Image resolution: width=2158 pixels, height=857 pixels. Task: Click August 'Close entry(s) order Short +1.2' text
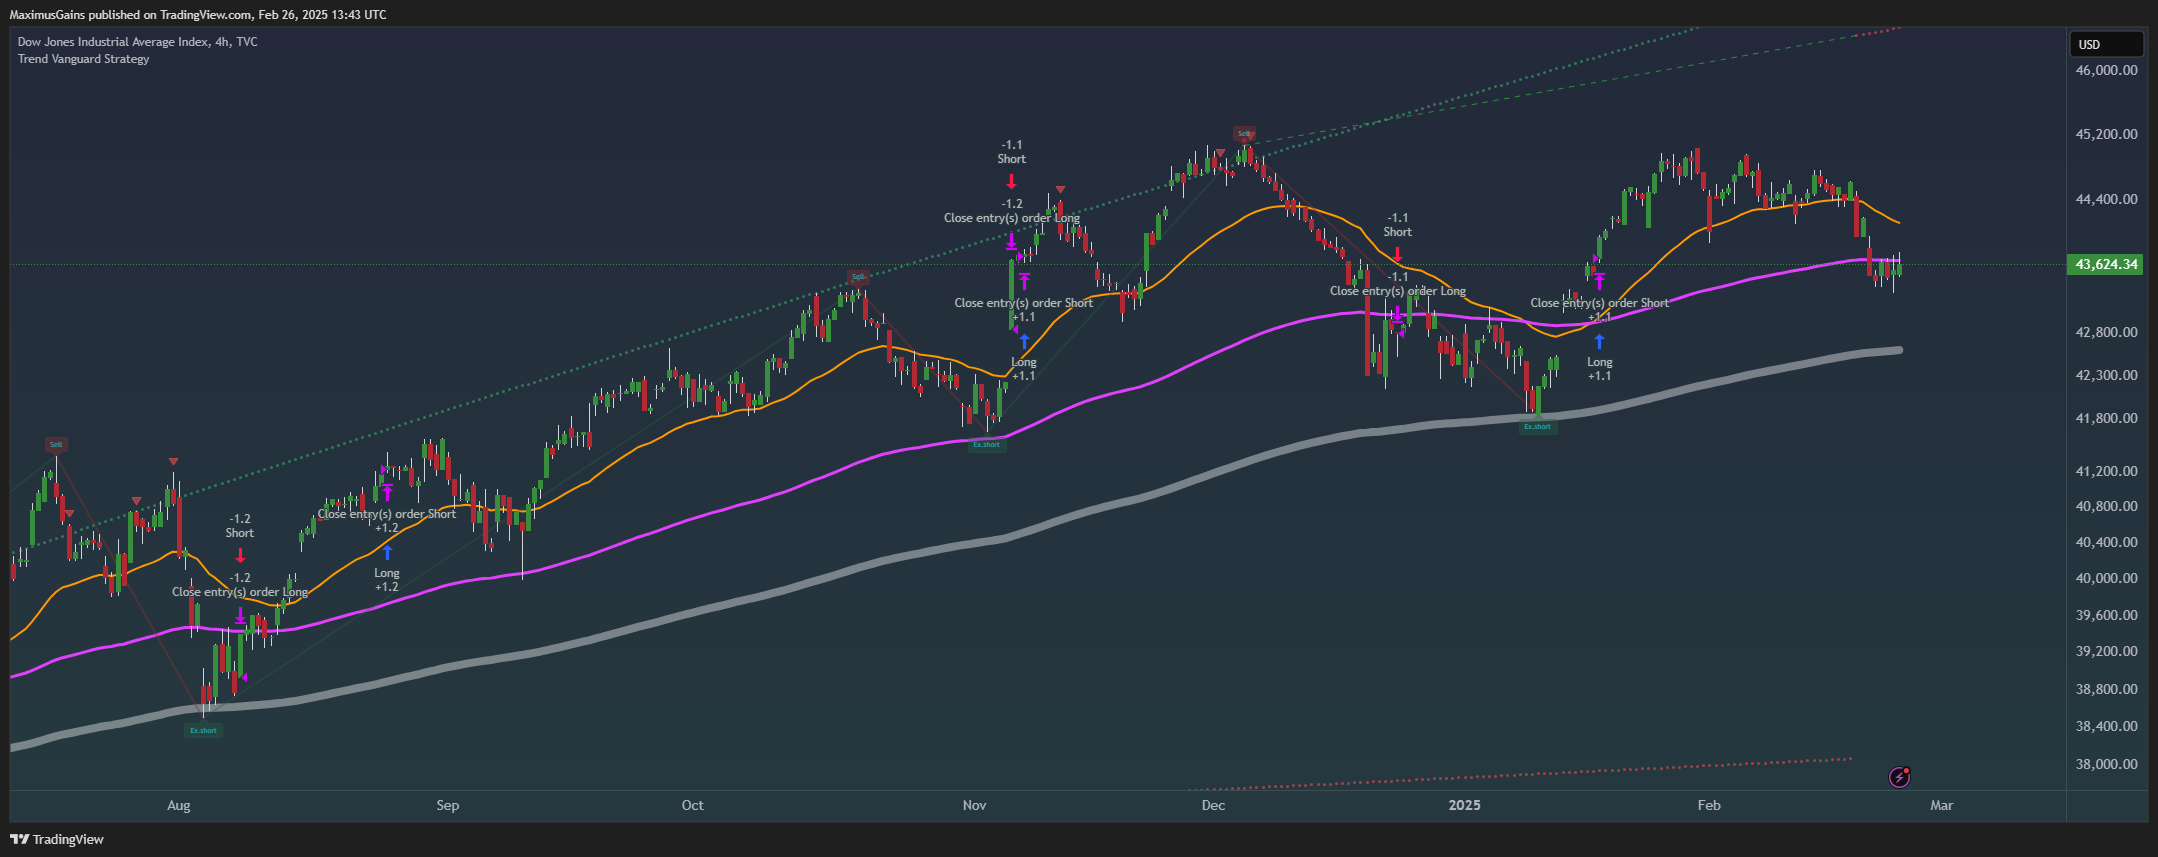point(387,521)
